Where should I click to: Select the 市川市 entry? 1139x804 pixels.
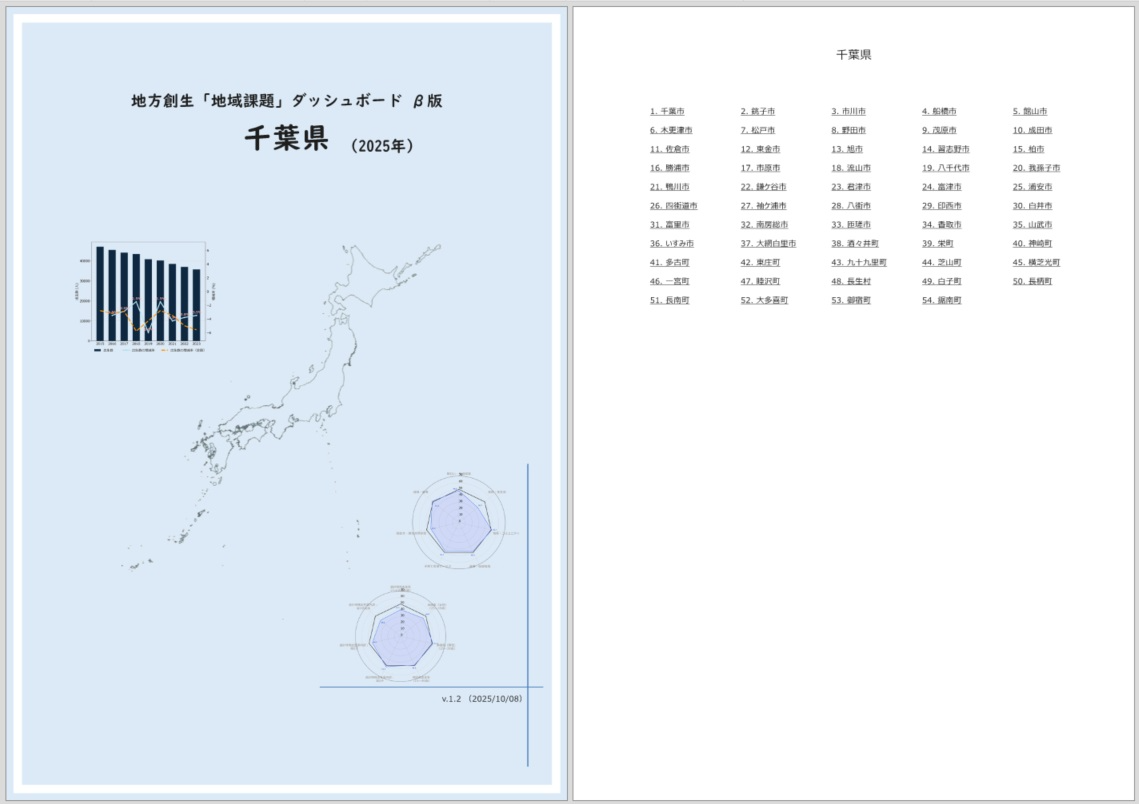pos(851,111)
